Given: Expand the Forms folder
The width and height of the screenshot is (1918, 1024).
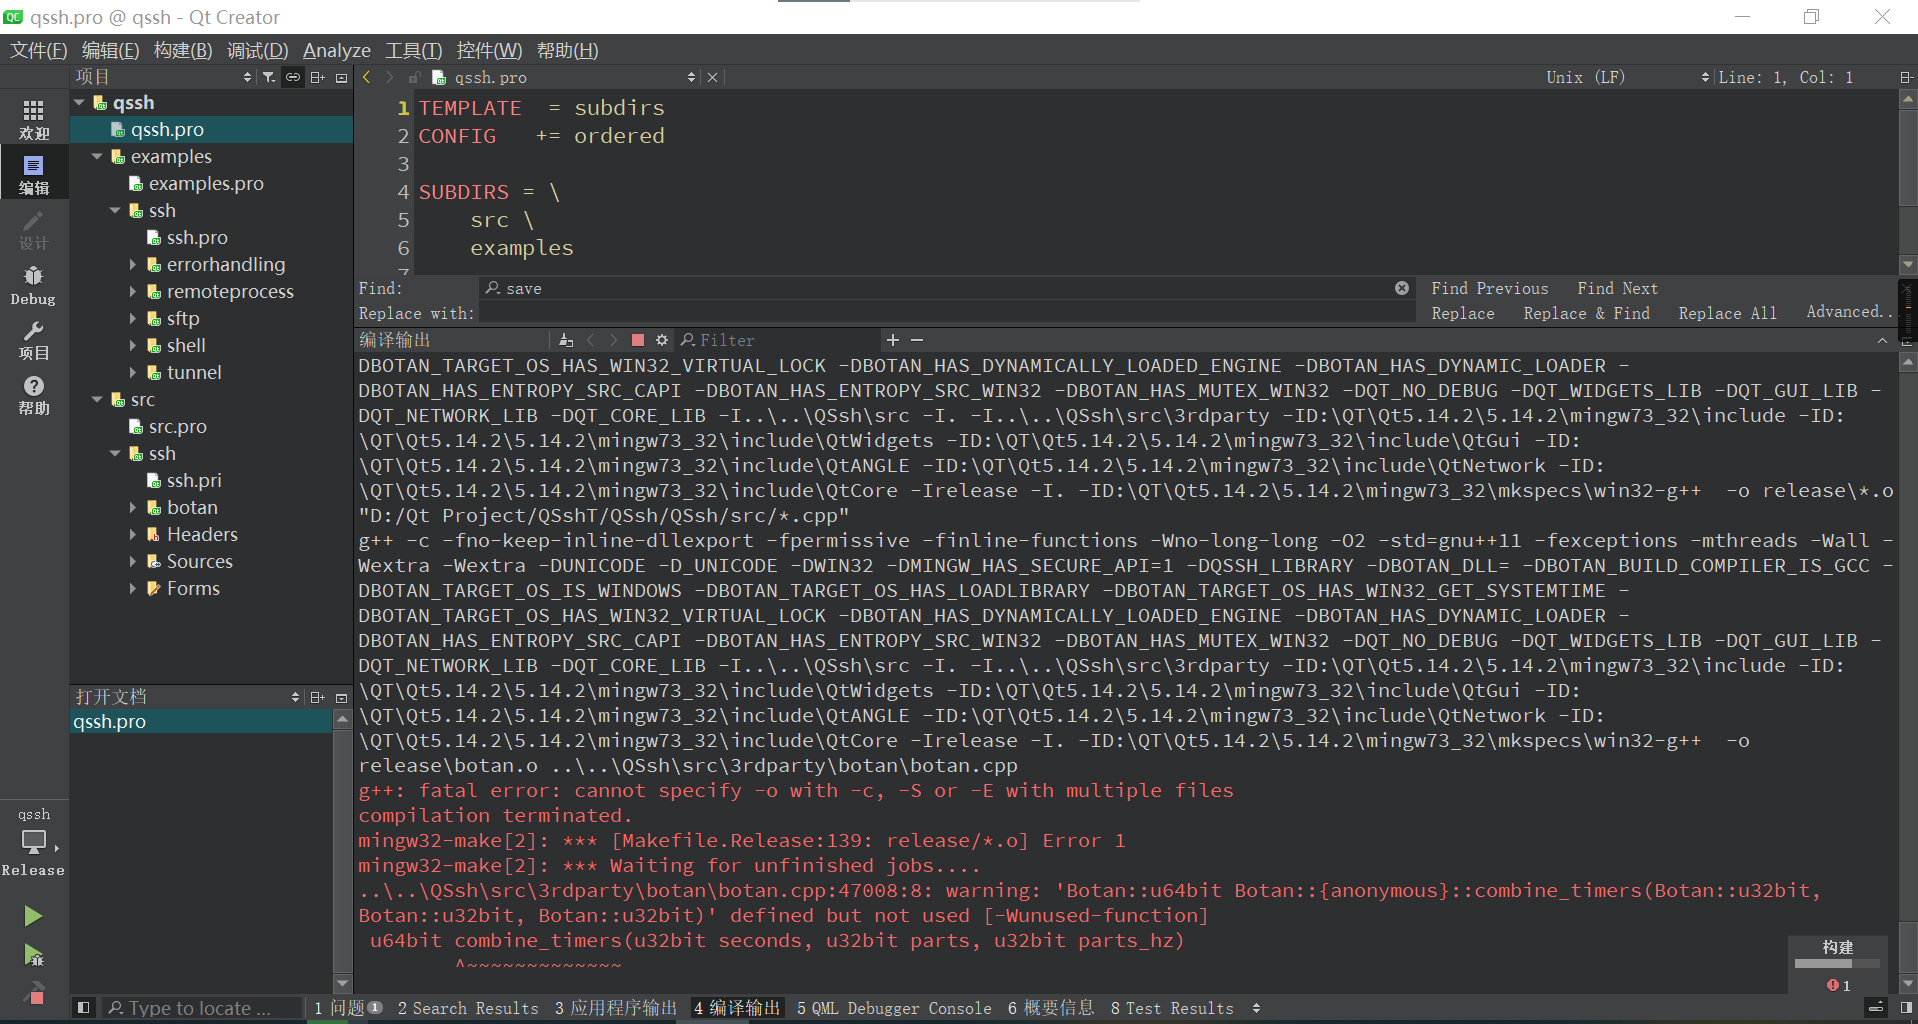Looking at the screenshot, I should click(133, 588).
